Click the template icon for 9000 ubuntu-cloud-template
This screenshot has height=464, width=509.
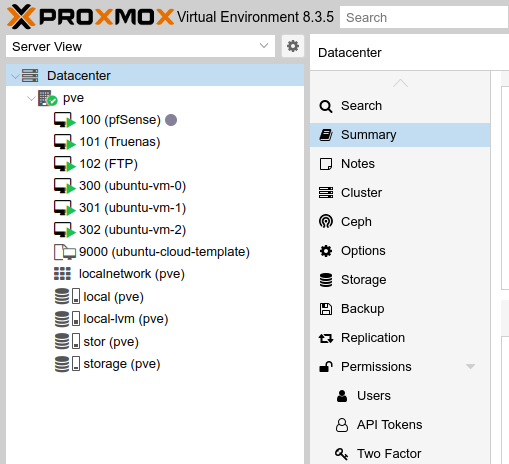coord(65,252)
